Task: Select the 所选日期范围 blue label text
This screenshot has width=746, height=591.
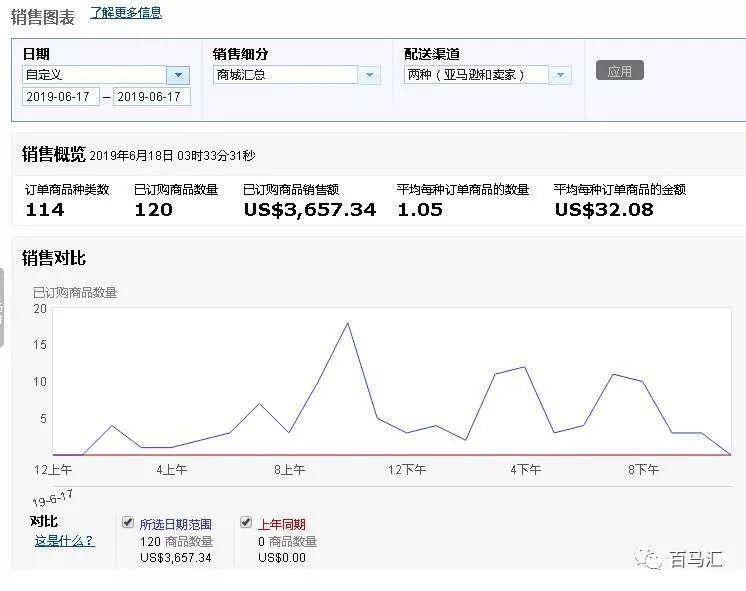Action: click(x=176, y=524)
